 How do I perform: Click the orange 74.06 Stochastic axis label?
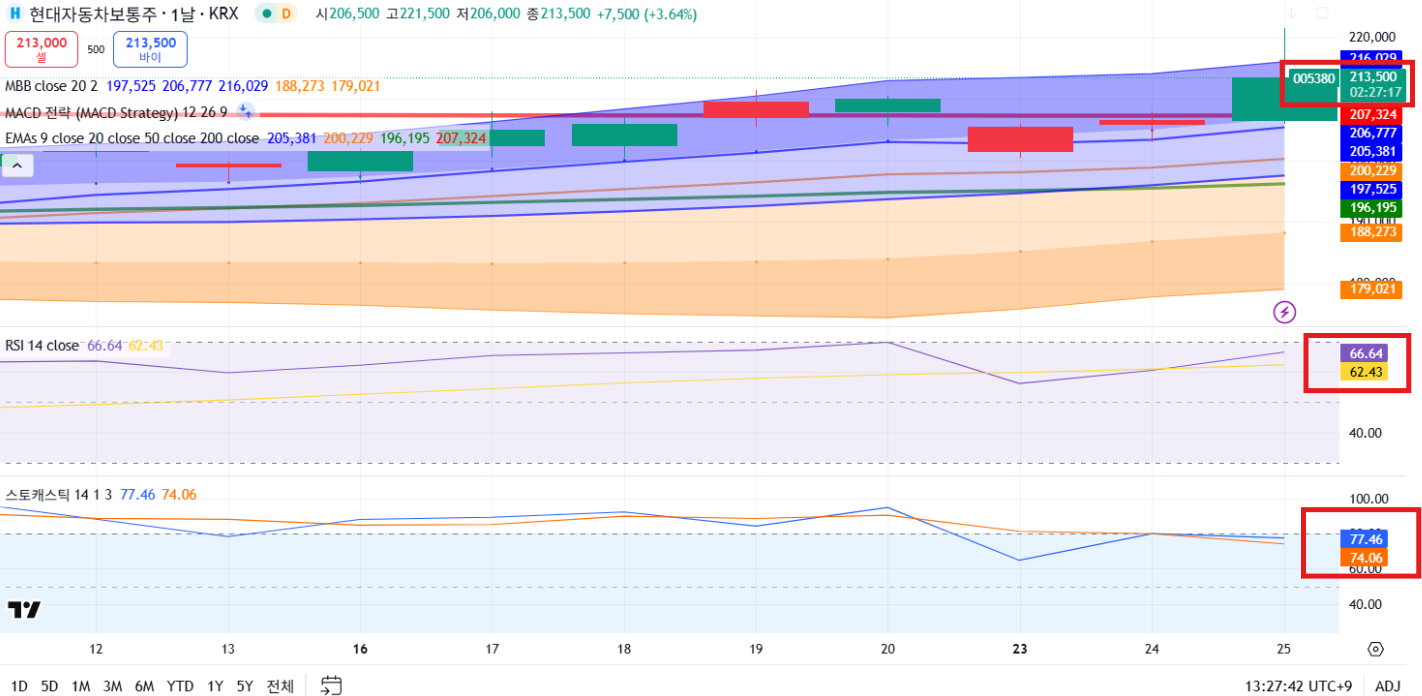1366,558
